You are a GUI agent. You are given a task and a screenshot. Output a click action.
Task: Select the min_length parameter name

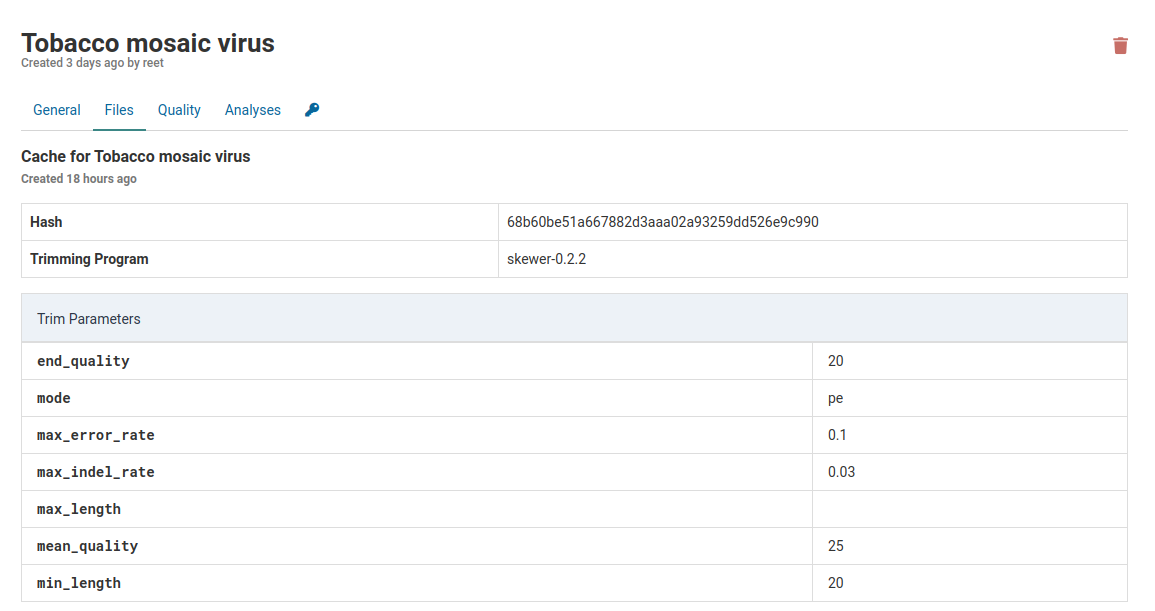79,583
